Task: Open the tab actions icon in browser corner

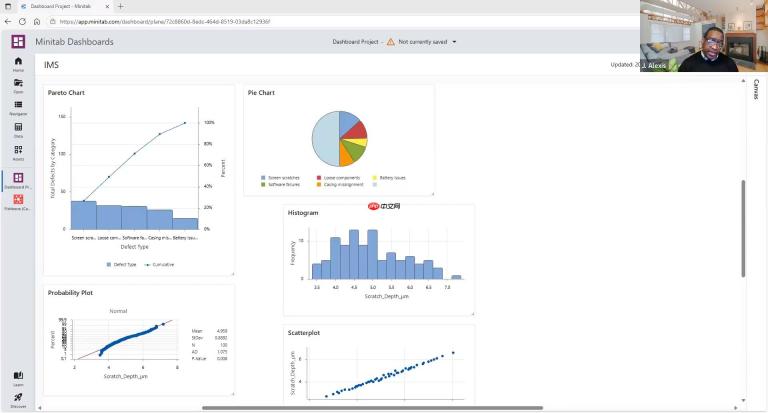Action: coord(8,6)
